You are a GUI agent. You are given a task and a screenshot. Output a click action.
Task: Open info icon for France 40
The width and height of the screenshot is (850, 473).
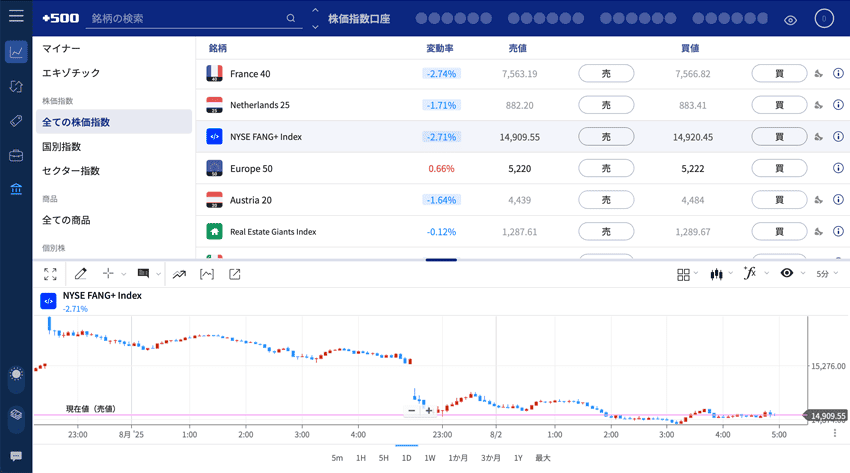click(838, 73)
